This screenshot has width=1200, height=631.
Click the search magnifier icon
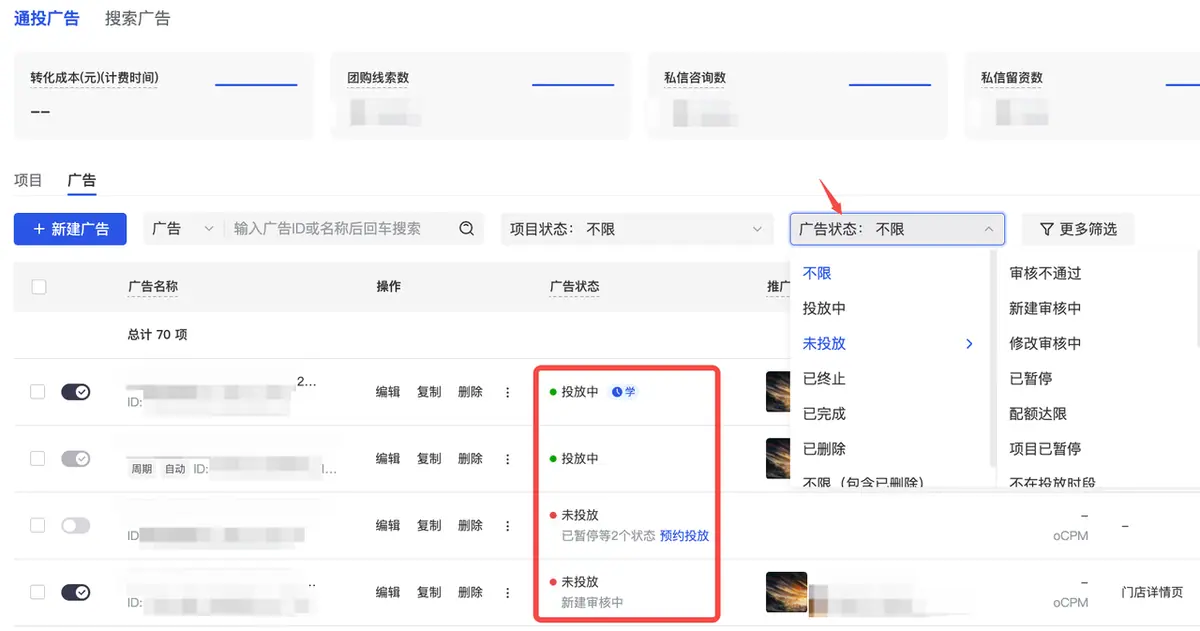click(466, 229)
